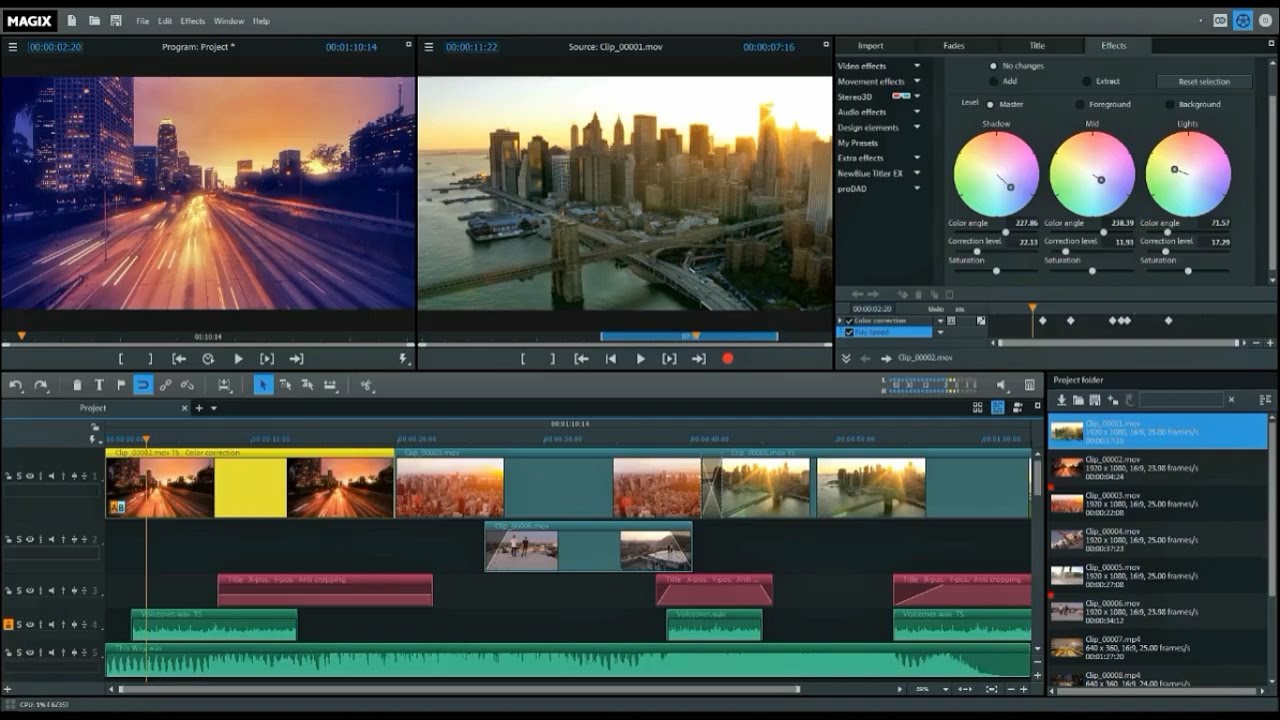Viewport: 1280px width, 720px height.
Task: Switch to the Fades tab
Action: click(x=953, y=46)
